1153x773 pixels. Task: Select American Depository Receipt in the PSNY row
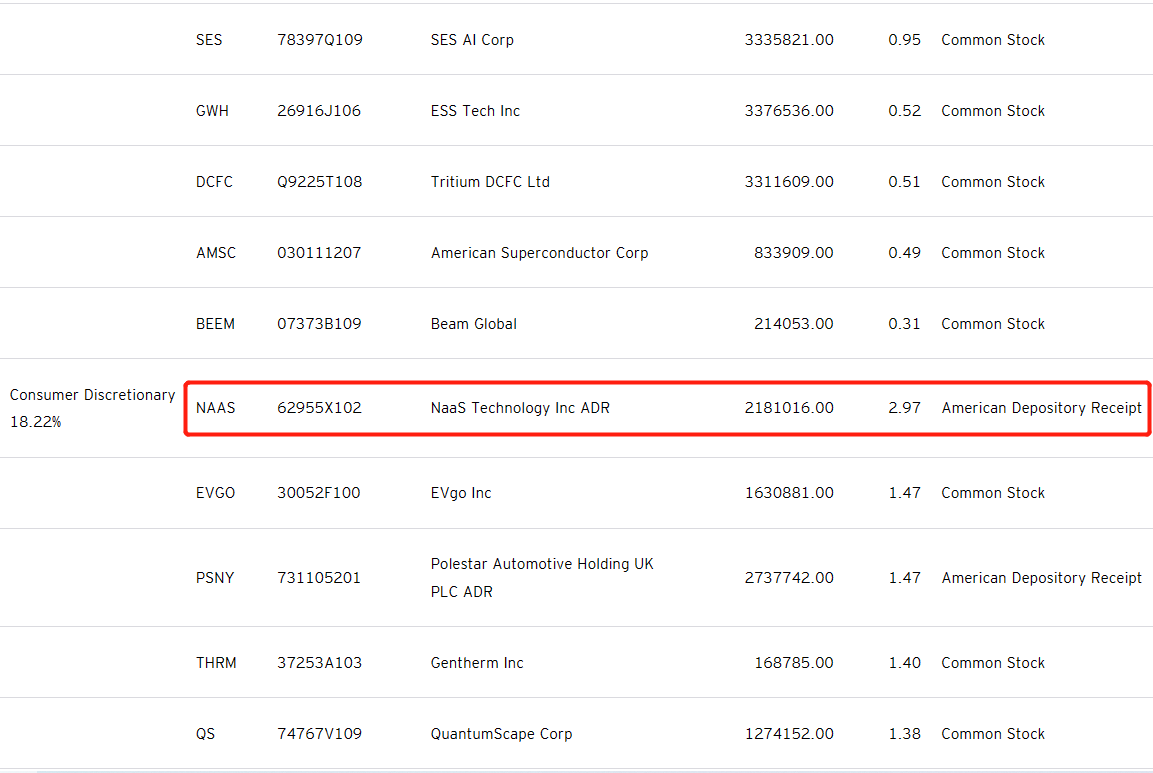(x=1041, y=578)
